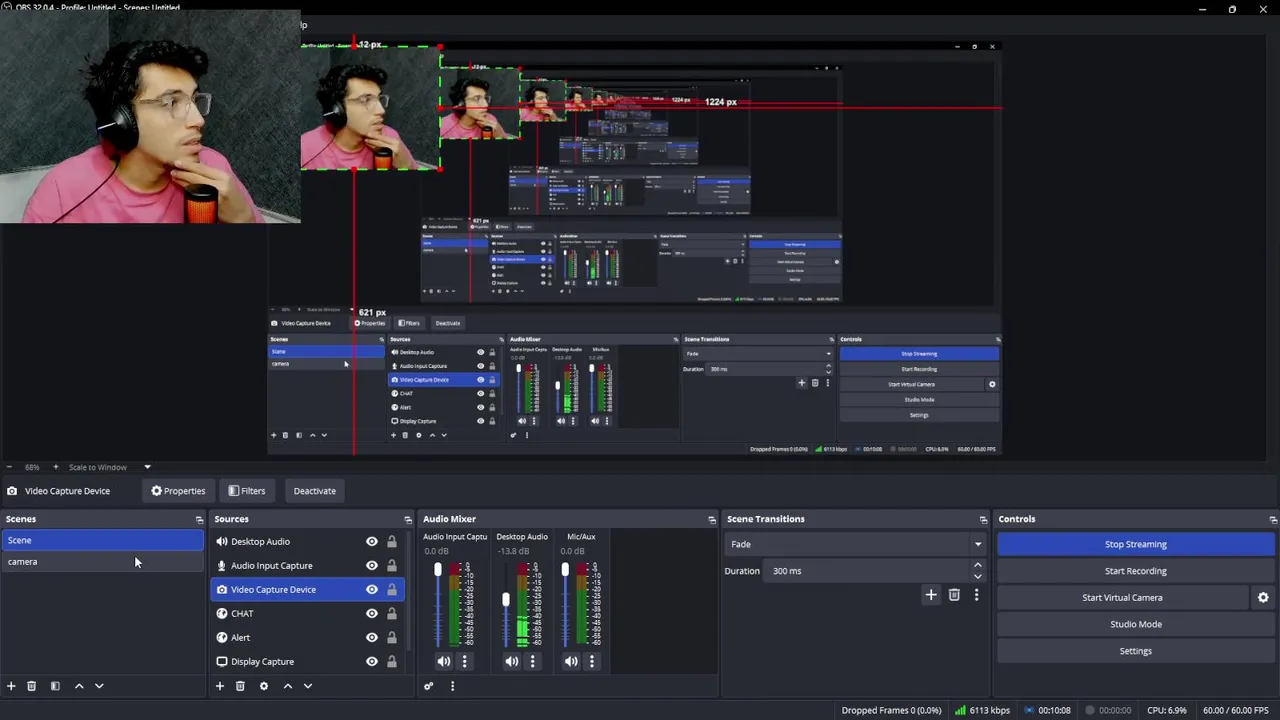Mute the Desktop Audio mixer channel
This screenshot has width=1280, height=720.
point(512,661)
